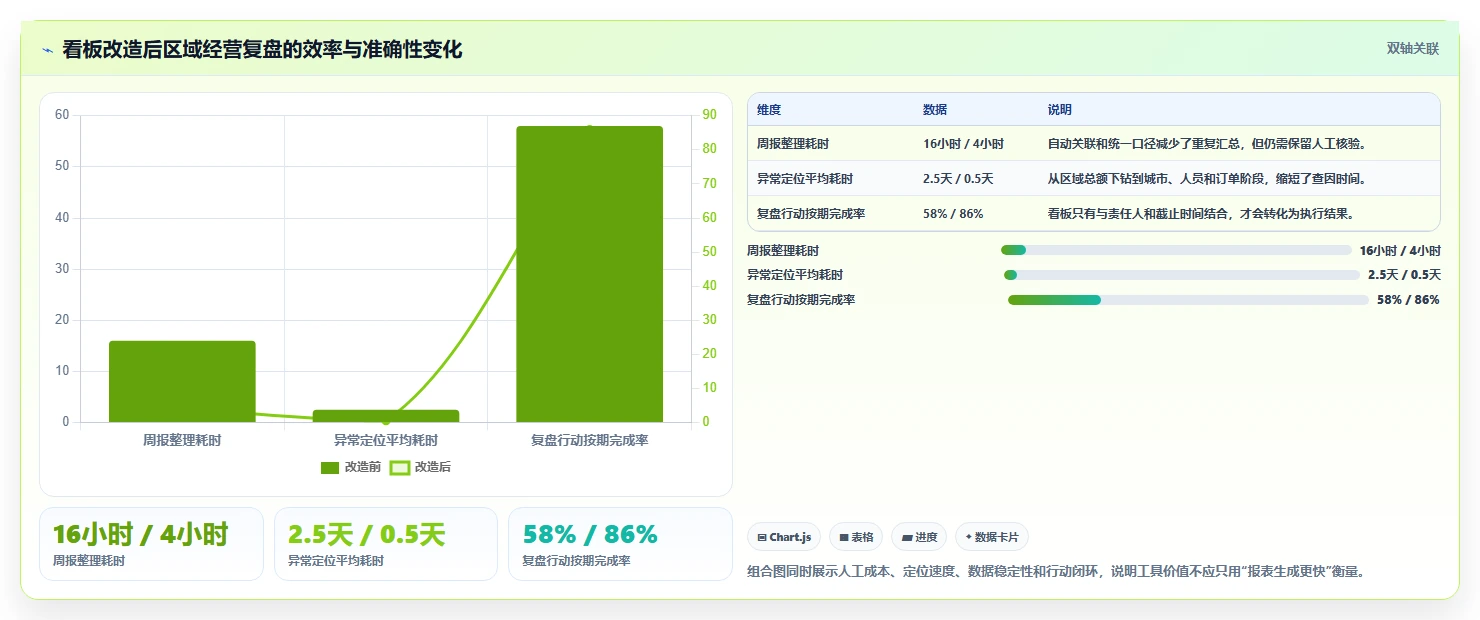The image size is (1480, 620).
Task: Click the 2.5天 / 0.5天 data card
Action: (x=385, y=544)
